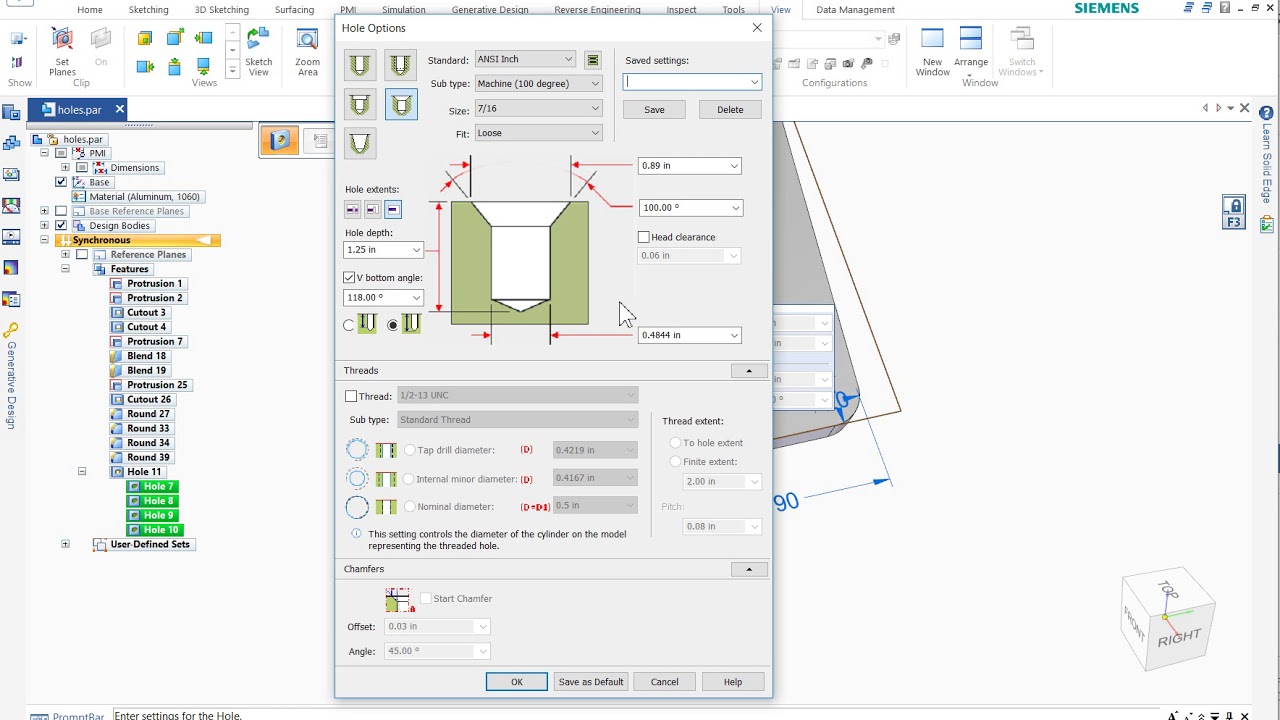The width and height of the screenshot is (1280, 720).
Task: Open the Saved settings dropdown
Action: click(754, 82)
